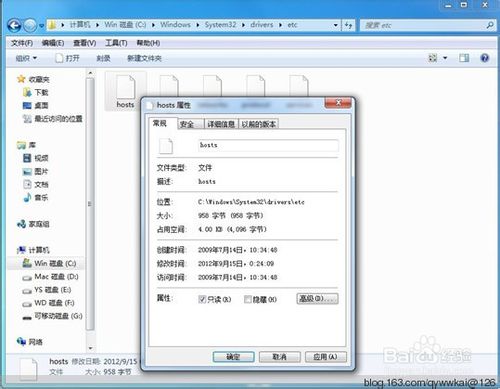500x389 pixels.
Task: Click the 刻录 toolbar button
Action: pos(103,58)
